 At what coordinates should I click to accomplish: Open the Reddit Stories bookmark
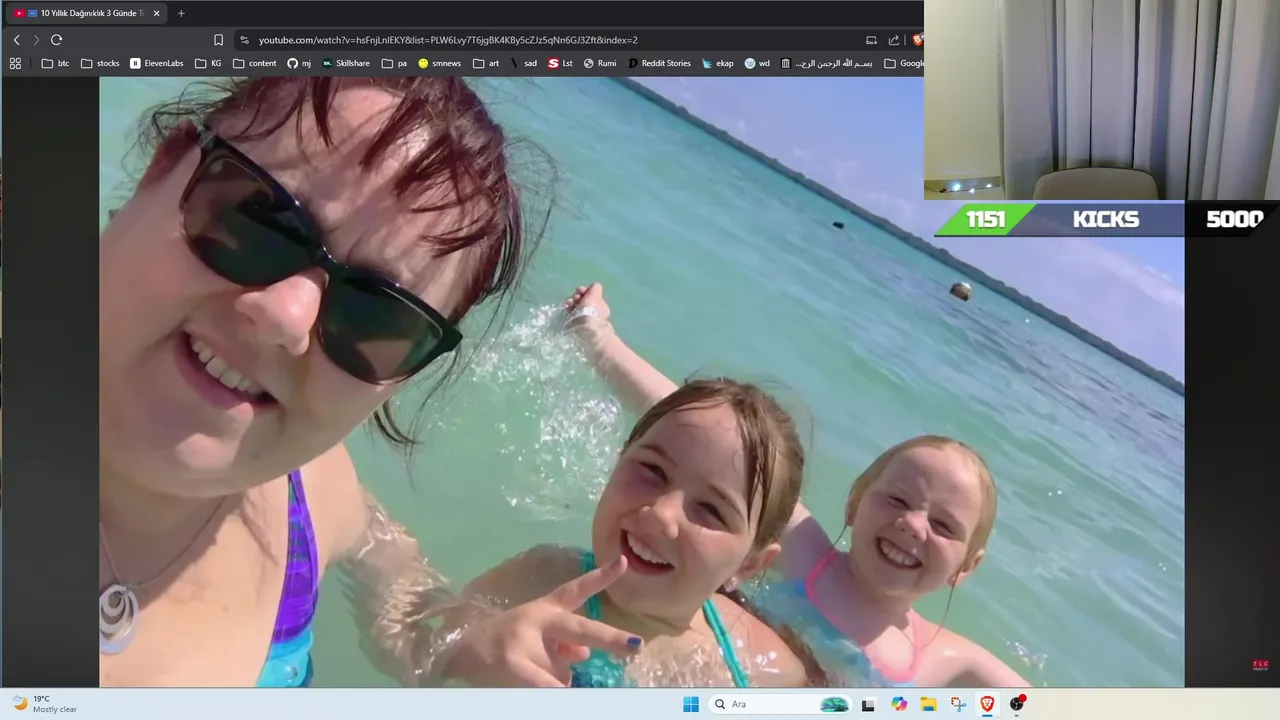point(659,63)
